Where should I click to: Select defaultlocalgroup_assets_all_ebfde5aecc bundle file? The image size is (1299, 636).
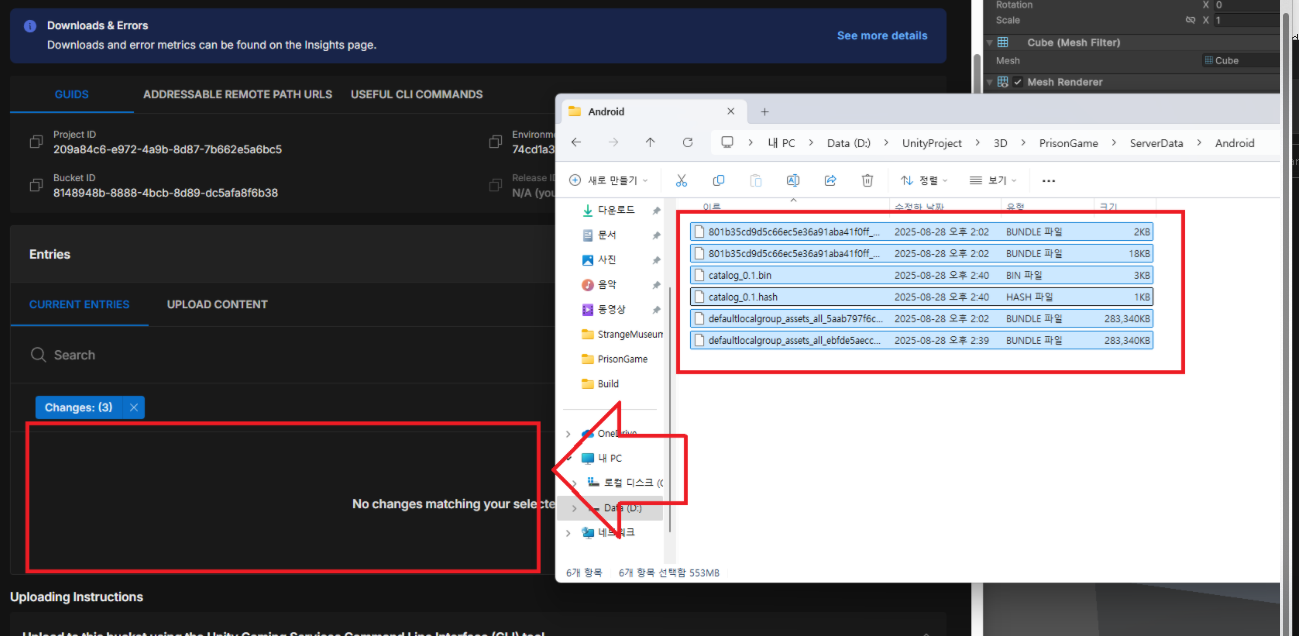tap(920, 340)
